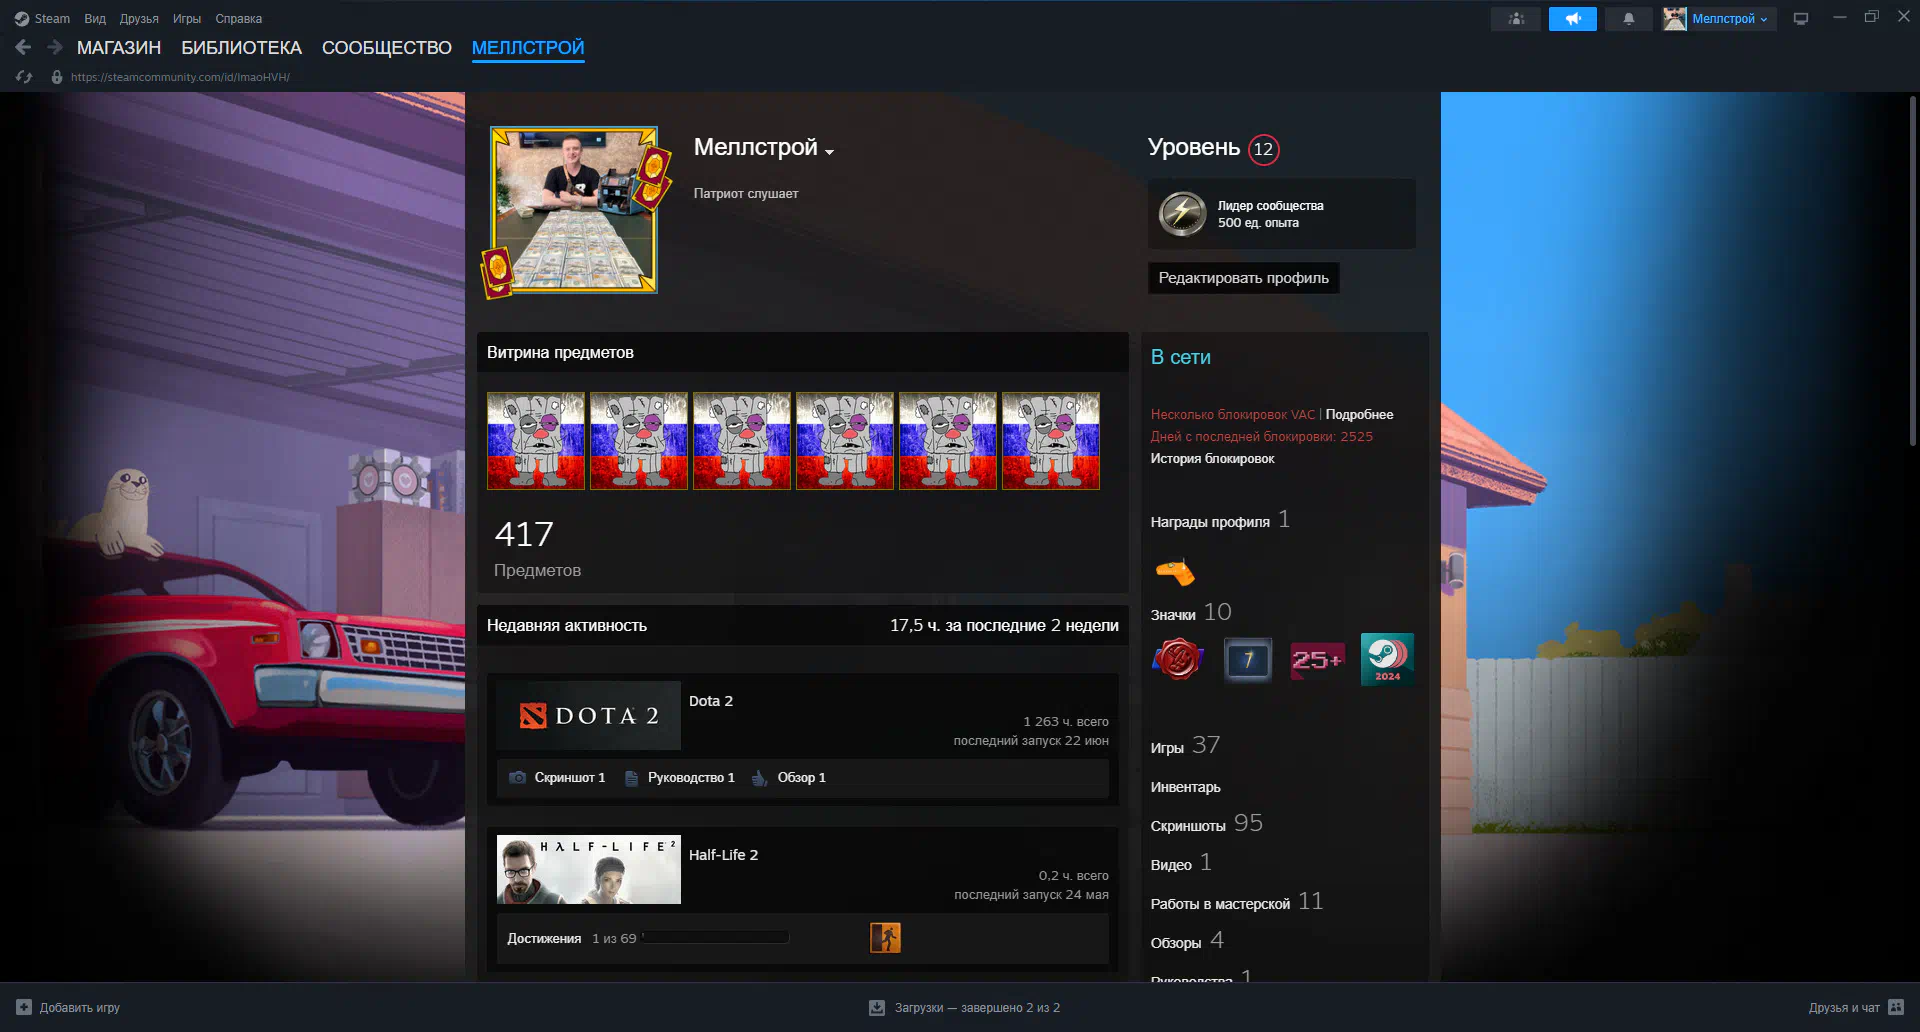The width and height of the screenshot is (1920, 1032).
Task: Click the forward navigation arrow
Action: pos(55,47)
